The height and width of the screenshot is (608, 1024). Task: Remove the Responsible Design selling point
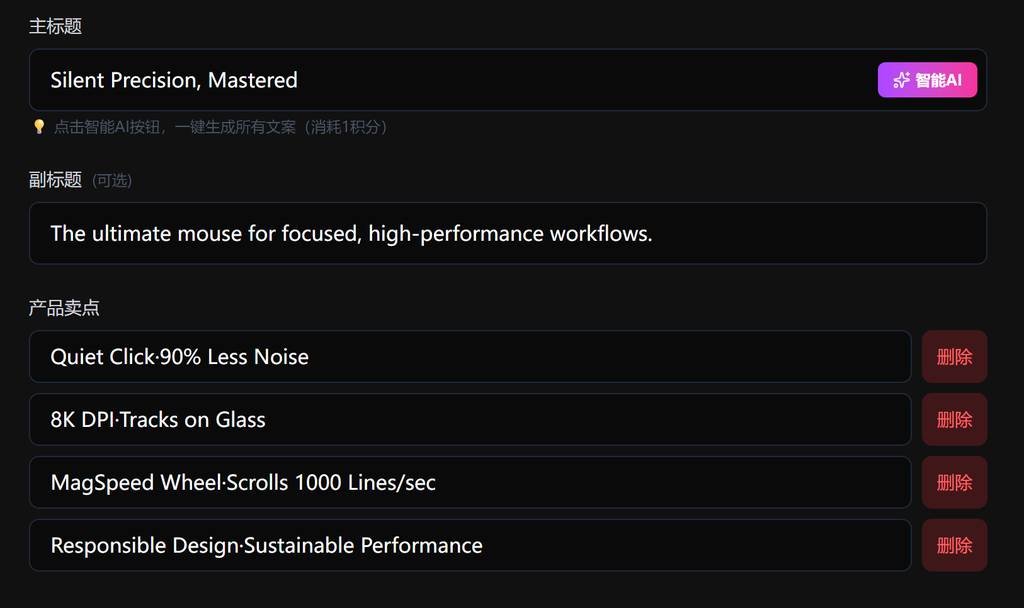point(954,546)
